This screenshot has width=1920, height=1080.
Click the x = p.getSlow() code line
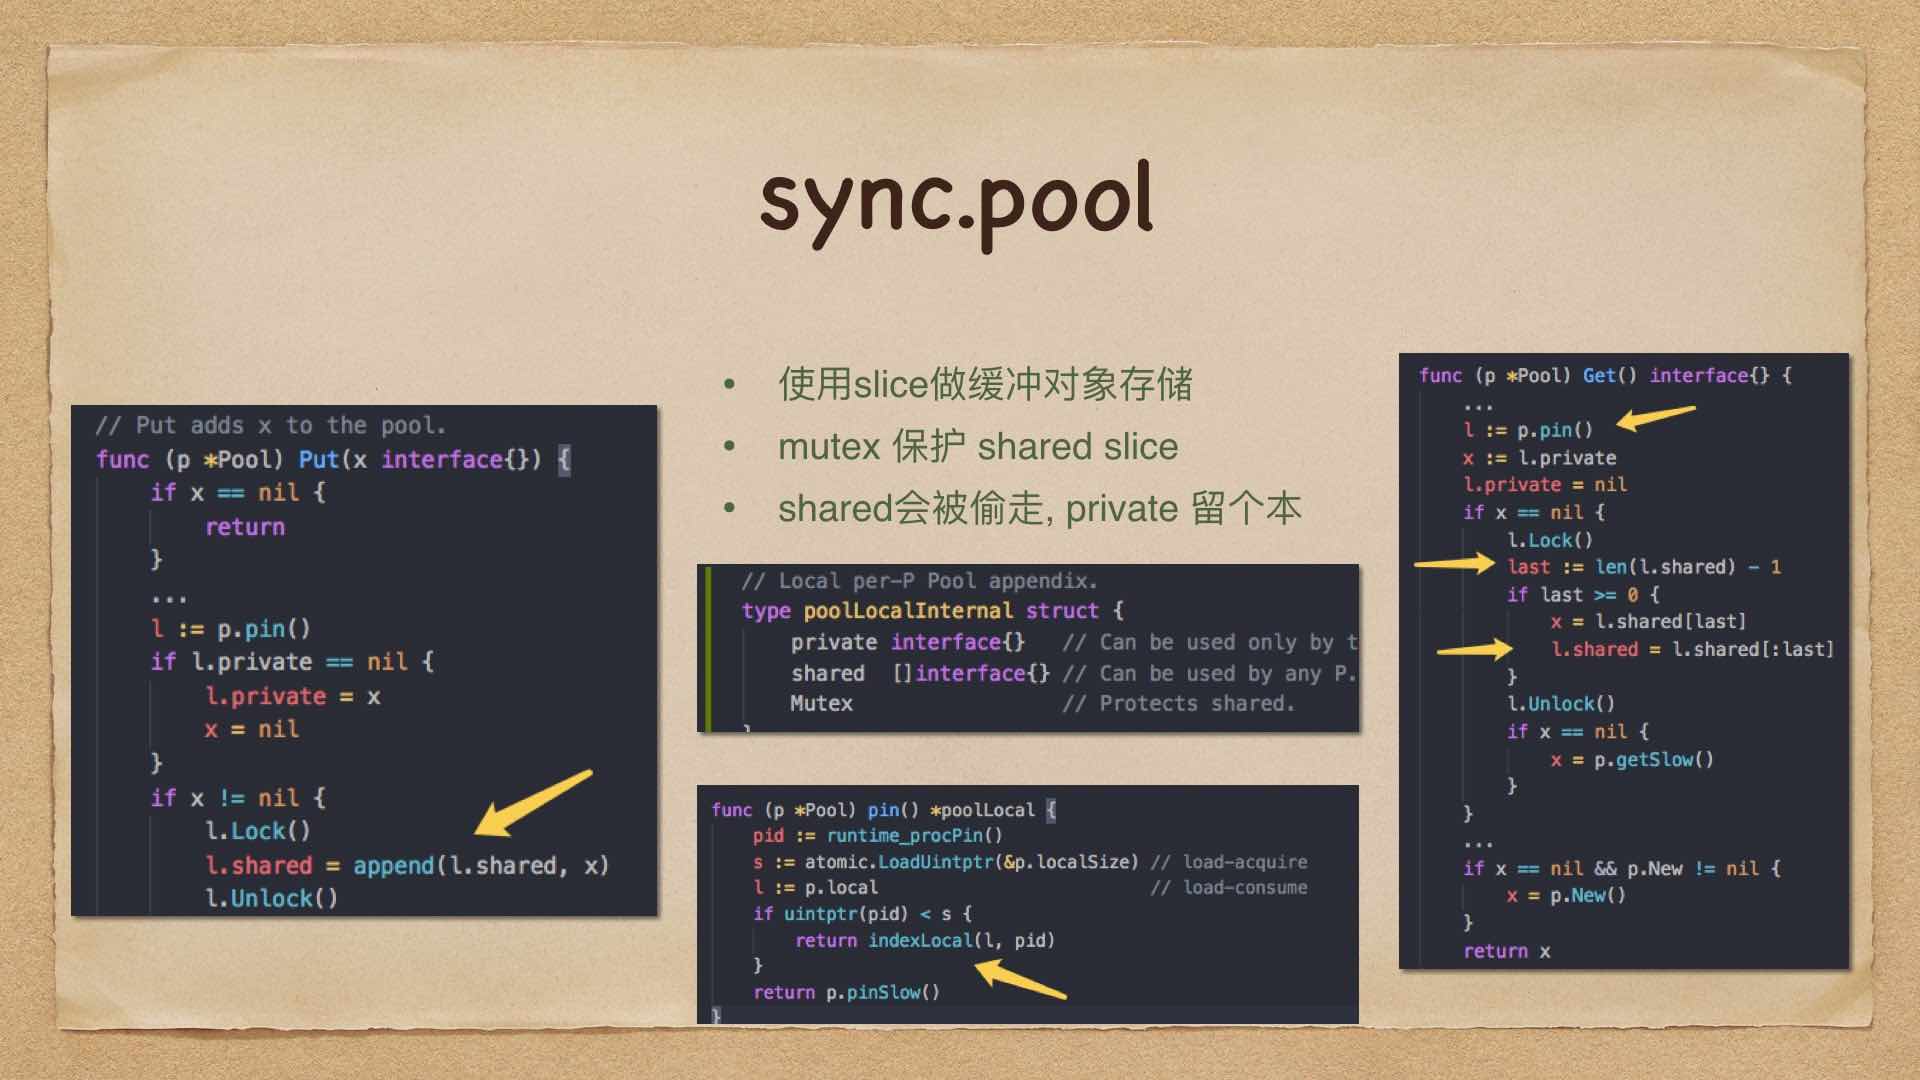tap(1631, 760)
